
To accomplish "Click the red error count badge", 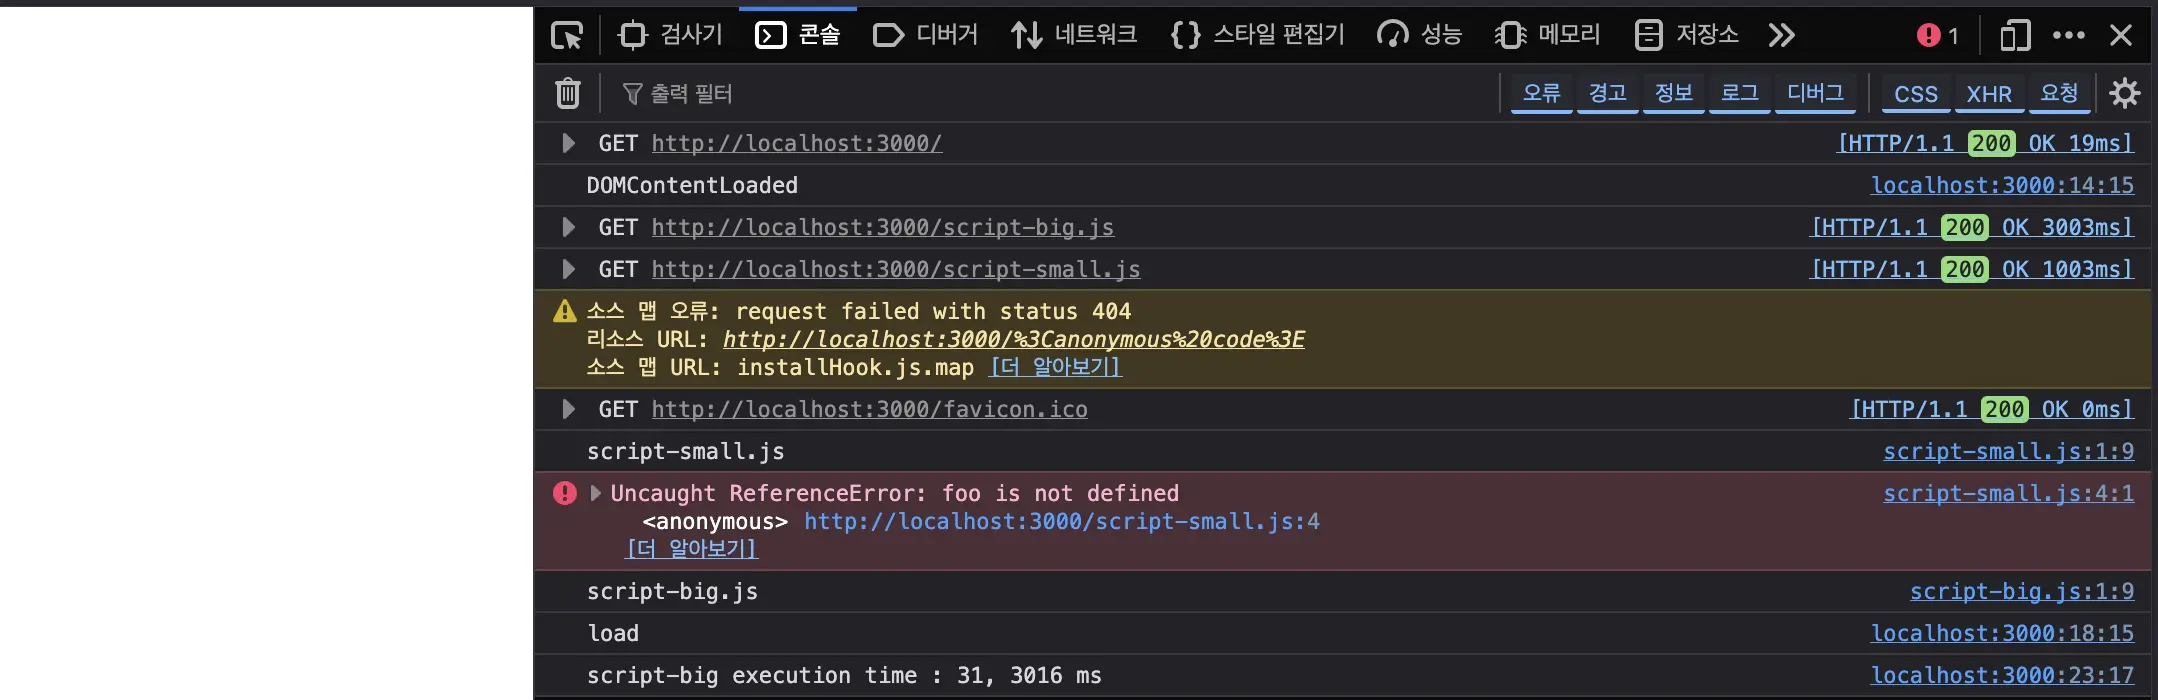I will point(1938,36).
